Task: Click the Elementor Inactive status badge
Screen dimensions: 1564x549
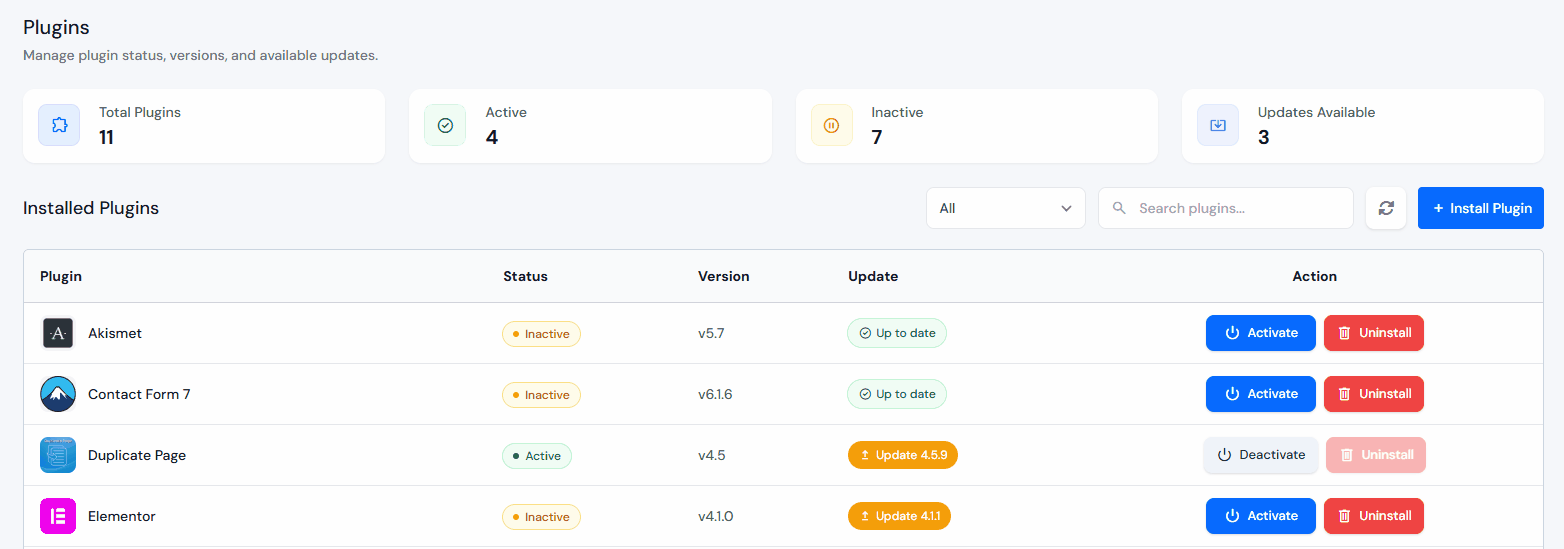Action: pos(541,517)
